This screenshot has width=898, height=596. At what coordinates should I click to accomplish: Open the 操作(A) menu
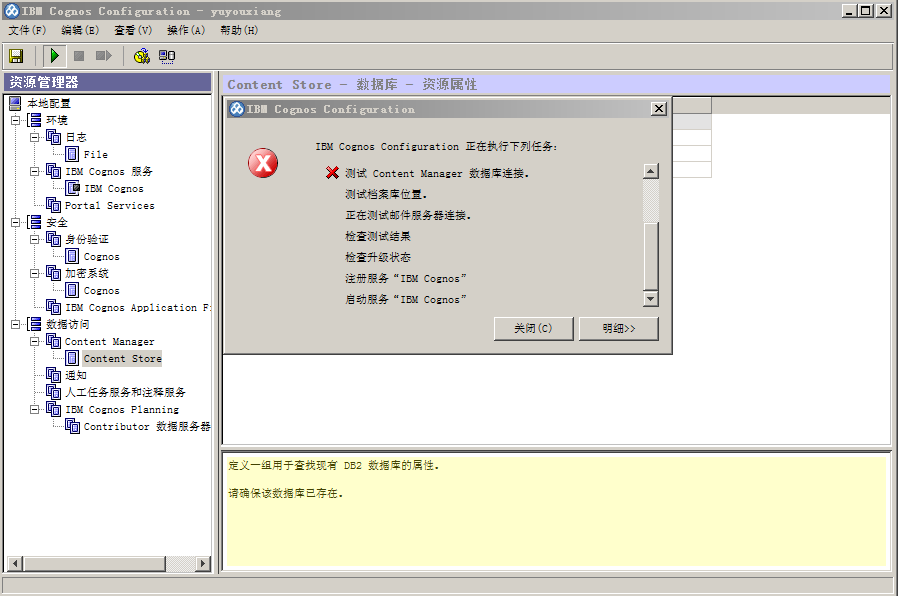(x=186, y=30)
